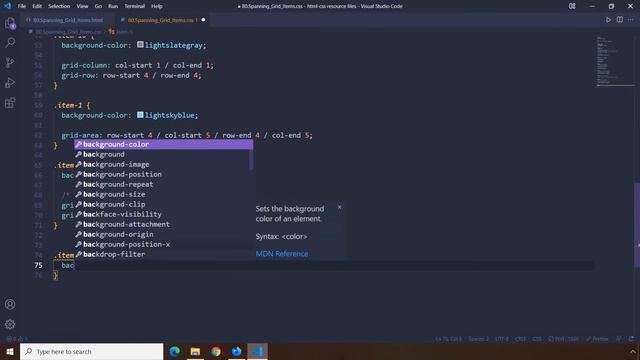Viewport: 640px width, 360px height.
Task: Open the Run menu
Action: pyautogui.click(x=113, y=6)
